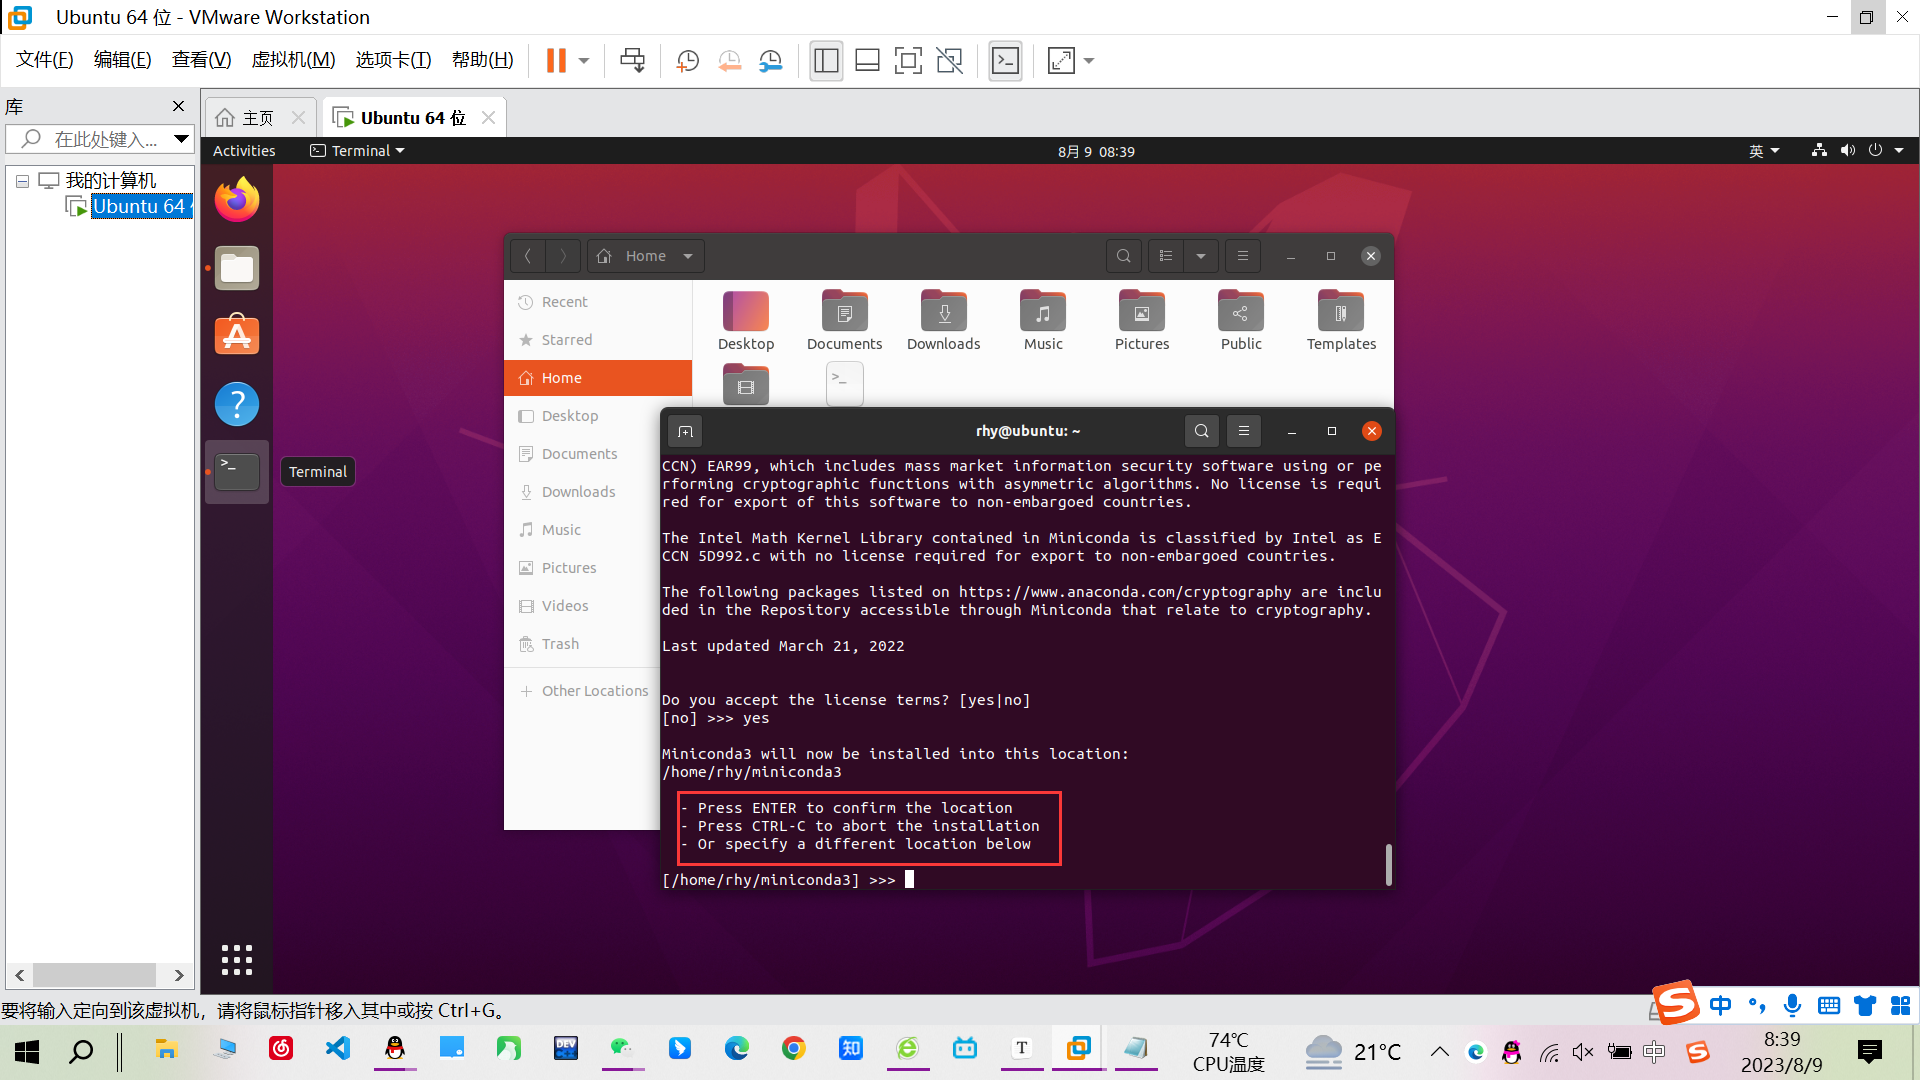Expand the Activities menu top-left
The height and width of the screenshot is (1080, 1920).
tap(243, 150)
